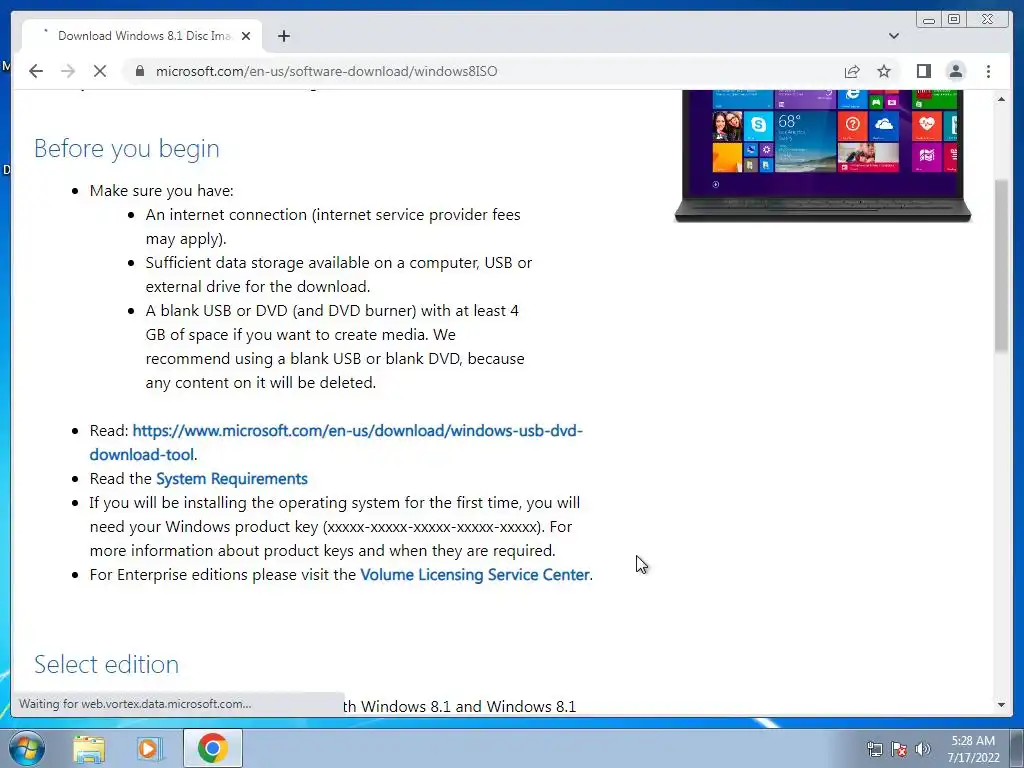This screenshot has width=1024, height=768.
Task: Restore down the Chrome window
Action: pyautogui.click(x=953, y=20)
